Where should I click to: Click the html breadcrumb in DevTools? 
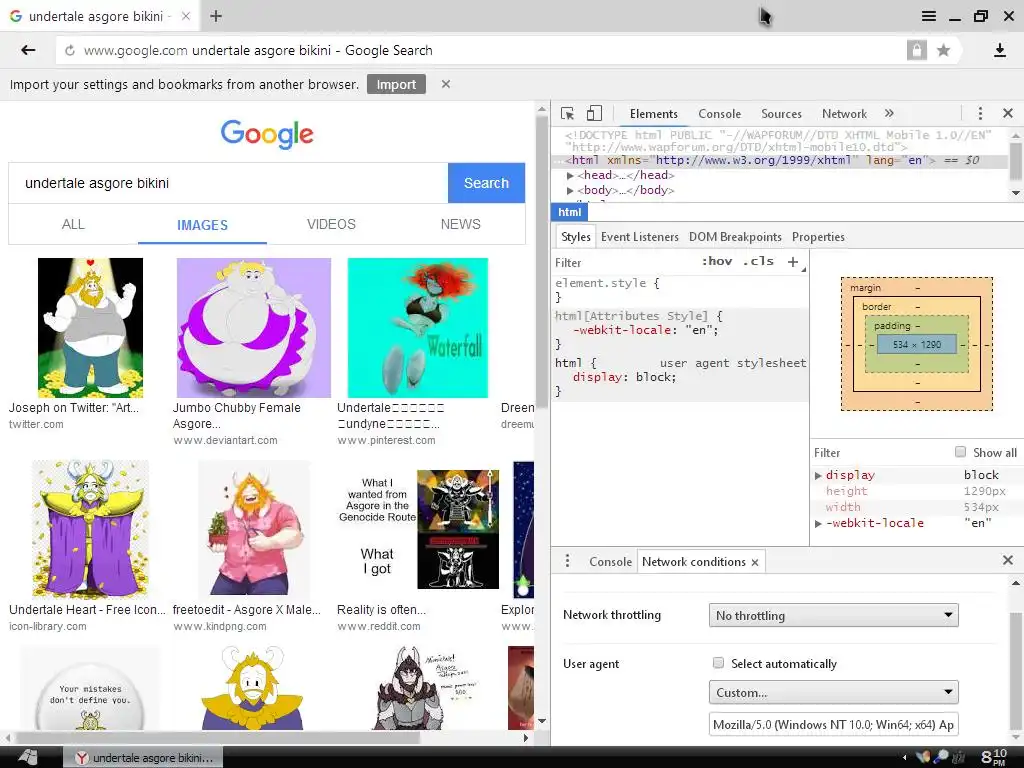click(569, 212)
